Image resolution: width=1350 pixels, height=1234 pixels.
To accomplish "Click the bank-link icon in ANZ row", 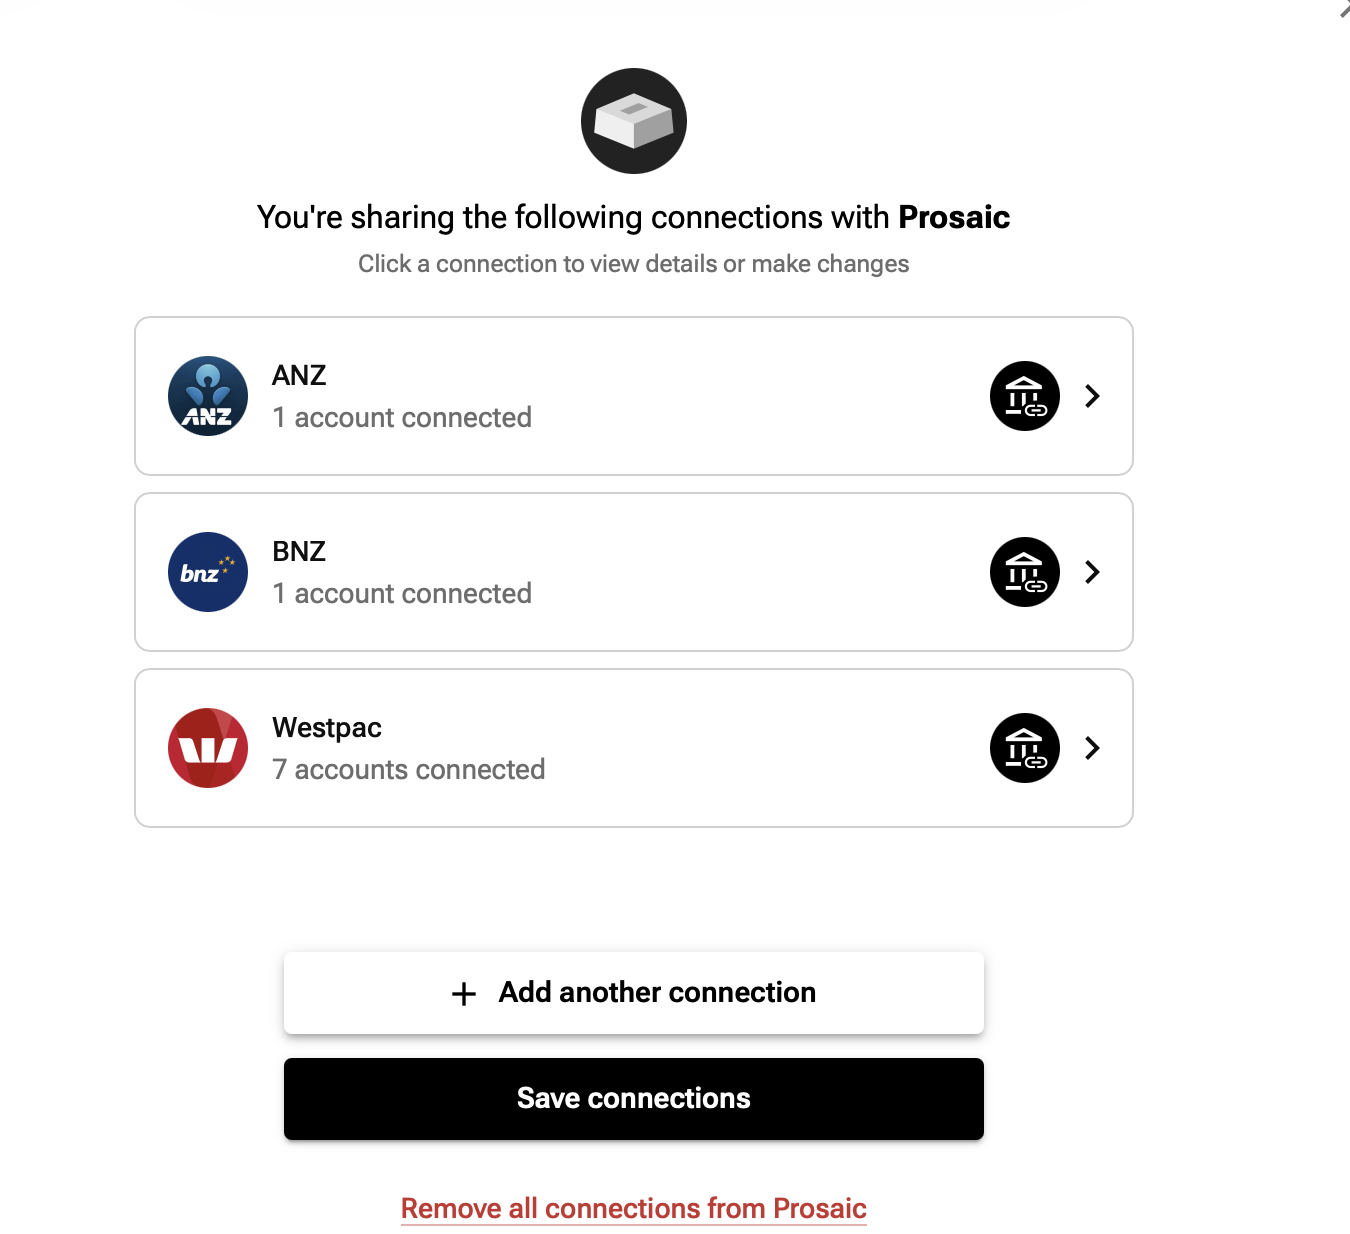I will (1025, 396).
